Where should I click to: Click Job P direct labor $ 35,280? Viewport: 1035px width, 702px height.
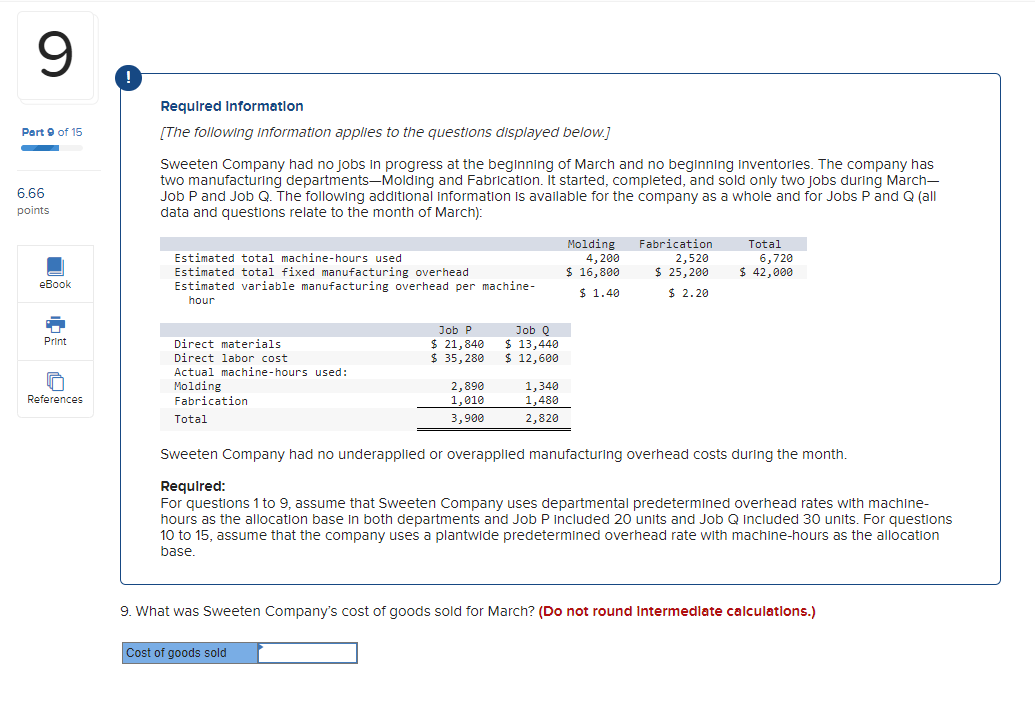[457, 358]
